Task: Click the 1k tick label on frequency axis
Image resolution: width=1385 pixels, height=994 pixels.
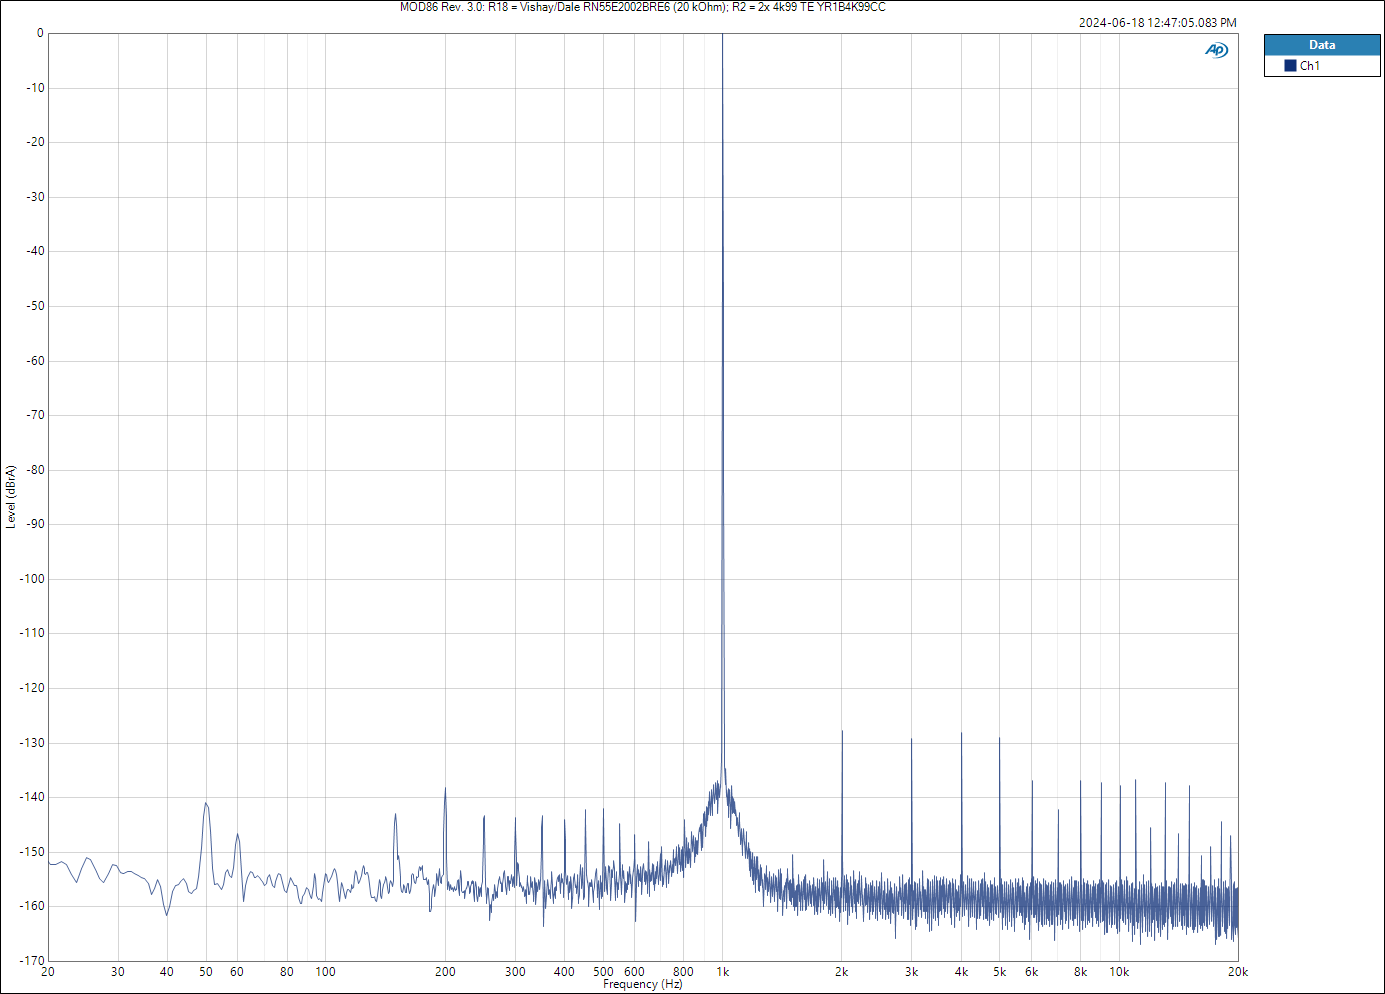Action: (723, 972)
